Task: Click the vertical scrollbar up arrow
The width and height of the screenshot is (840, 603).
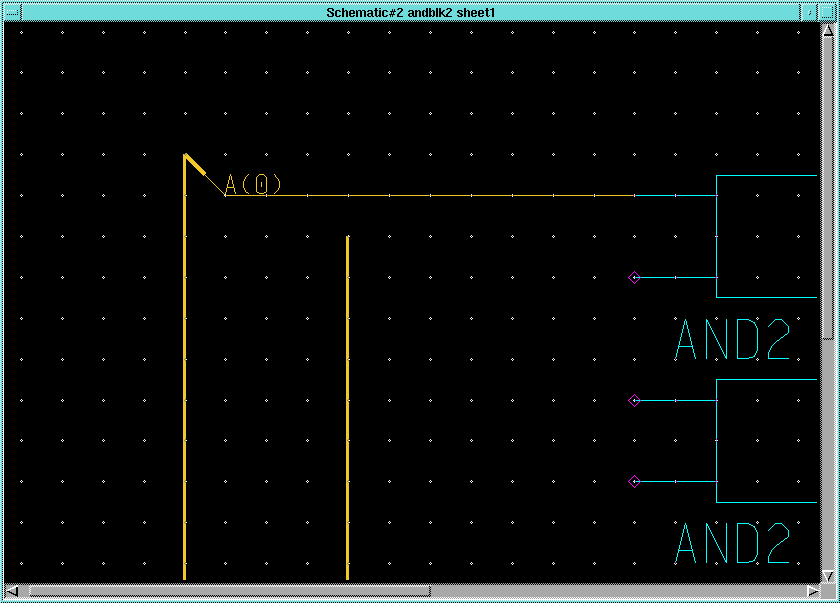Action: [x=828, y=30]
